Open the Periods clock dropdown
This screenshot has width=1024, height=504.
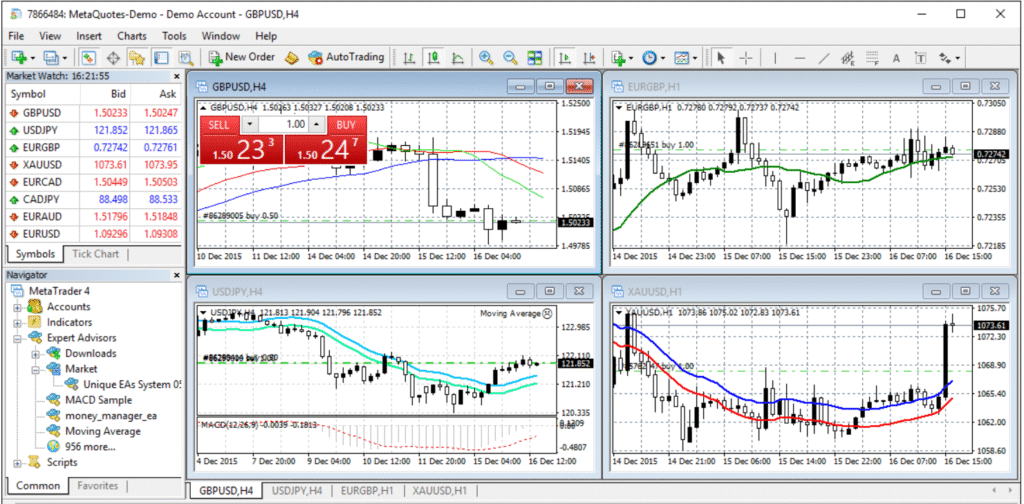click(654, 58)
